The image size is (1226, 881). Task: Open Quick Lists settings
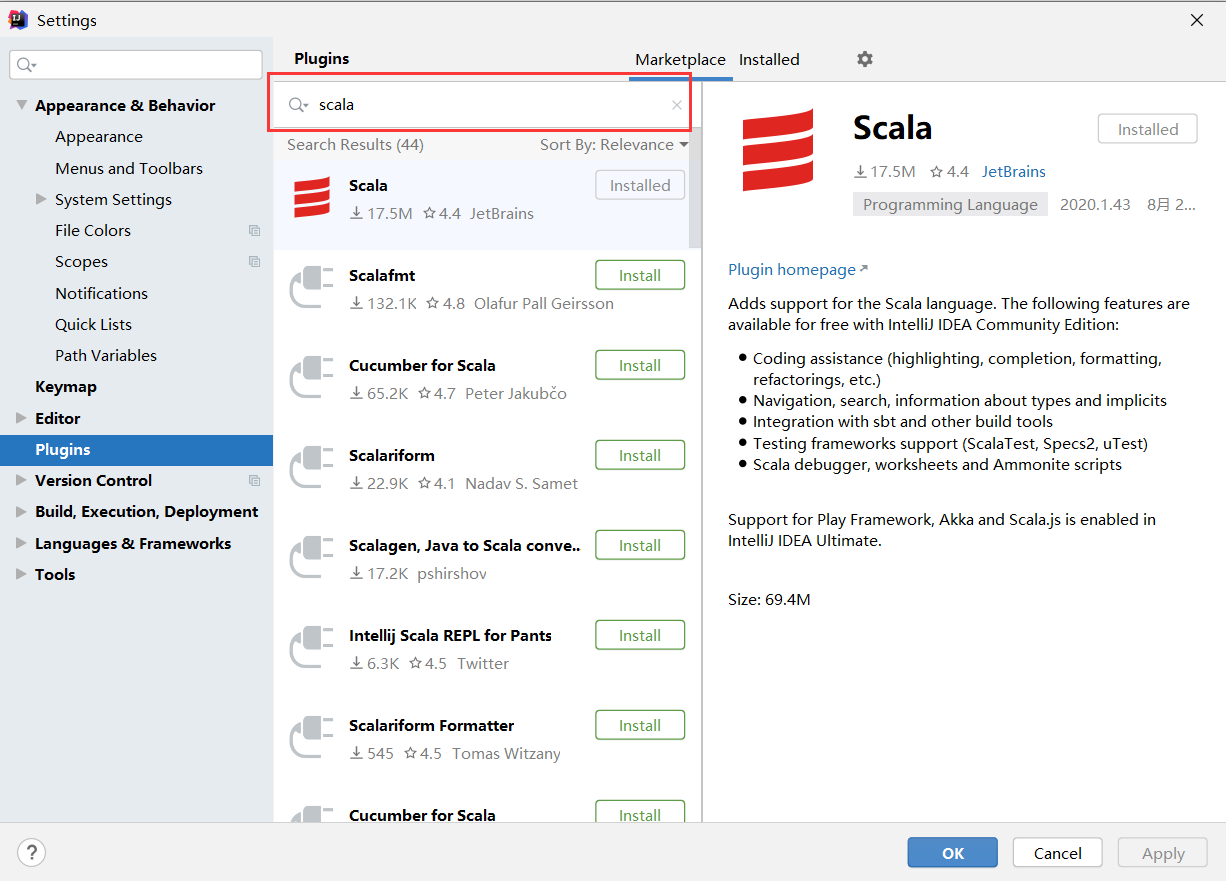pyautogui.click(x=93, y=324)
